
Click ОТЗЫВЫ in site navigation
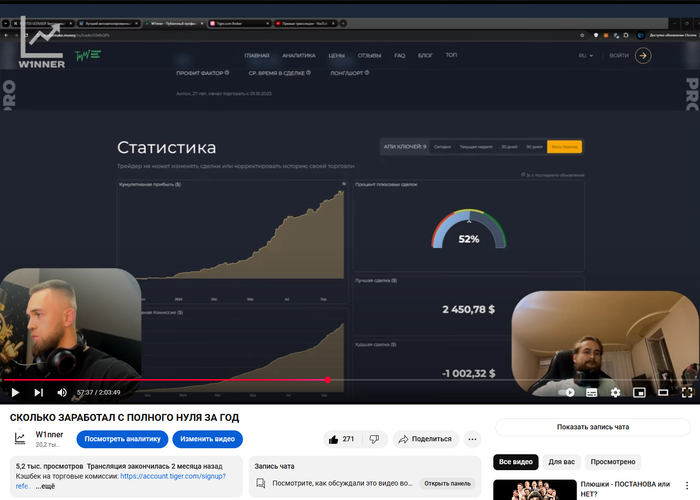coord(369,55)
